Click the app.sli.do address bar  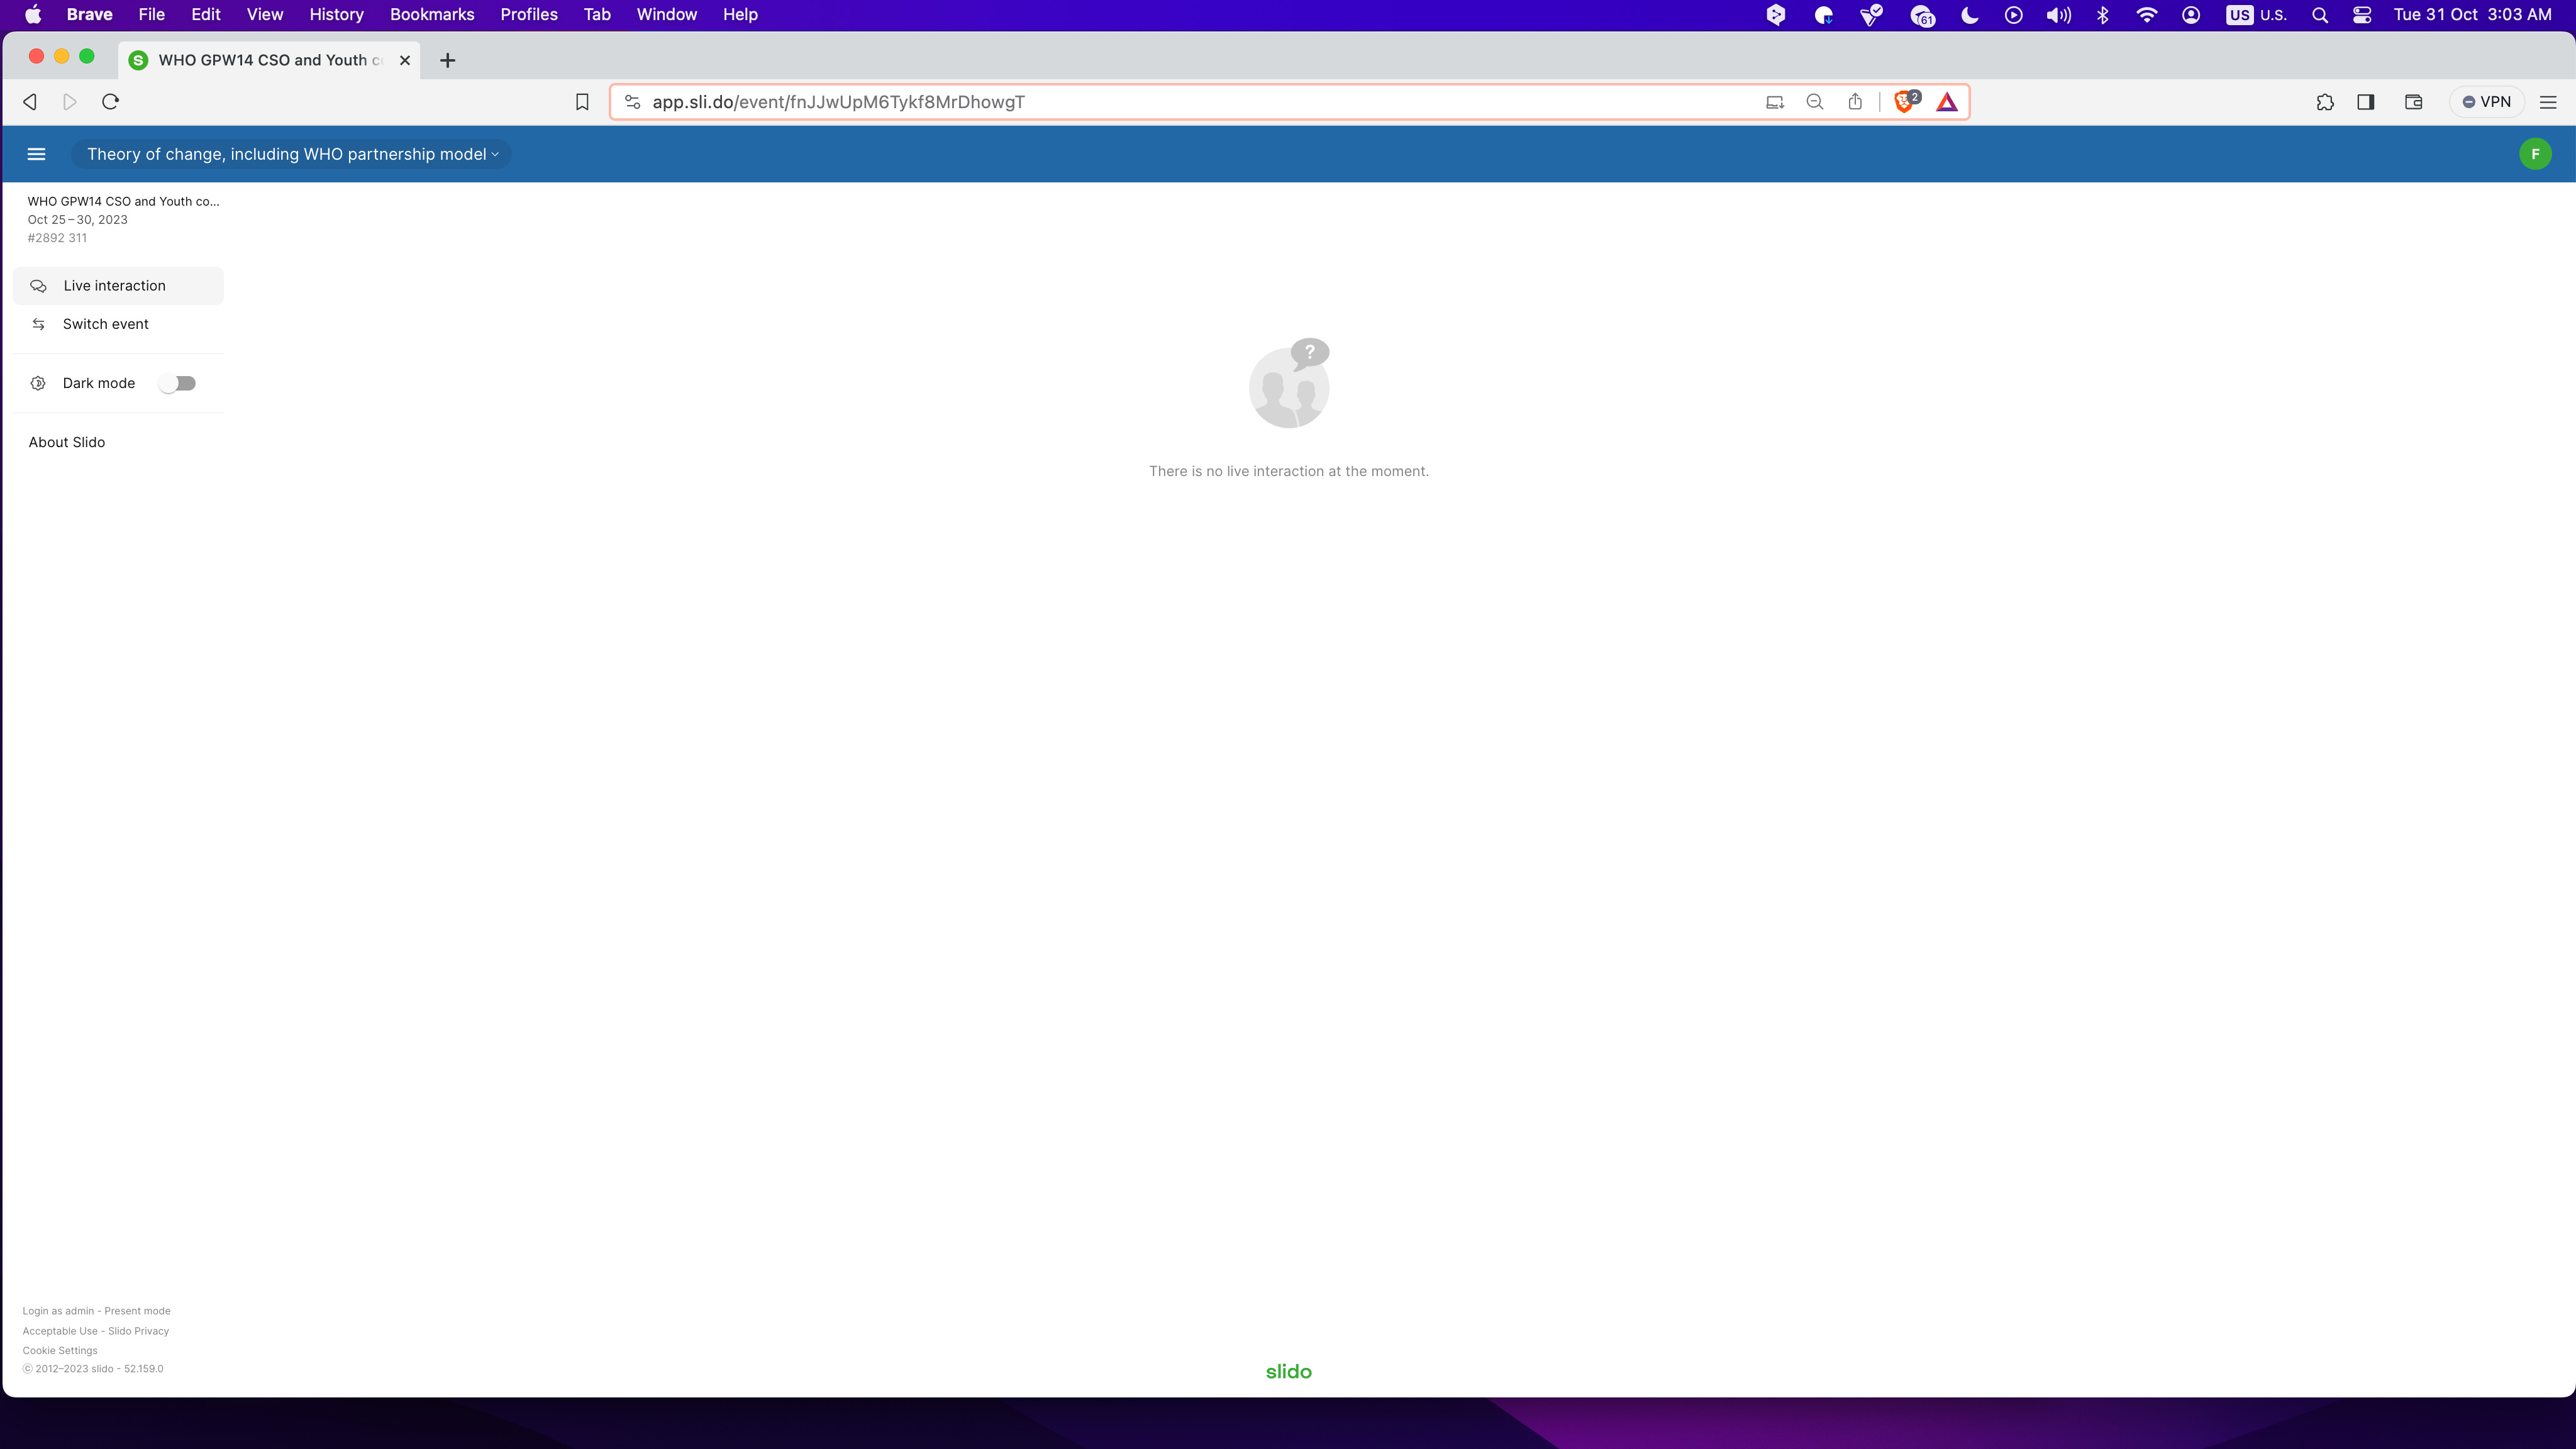tap(1100, 102)
